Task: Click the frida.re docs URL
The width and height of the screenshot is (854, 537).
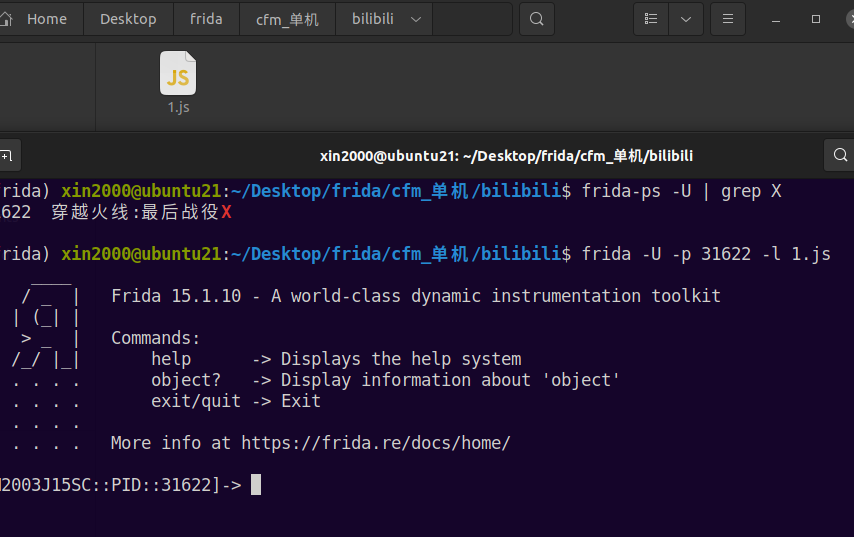Action: click(376, 443)
